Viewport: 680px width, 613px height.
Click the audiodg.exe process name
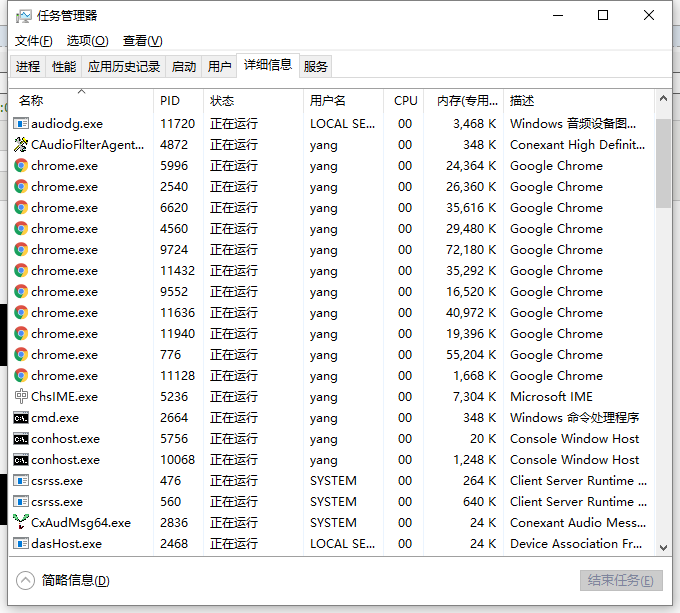click(x=67, y=124)
